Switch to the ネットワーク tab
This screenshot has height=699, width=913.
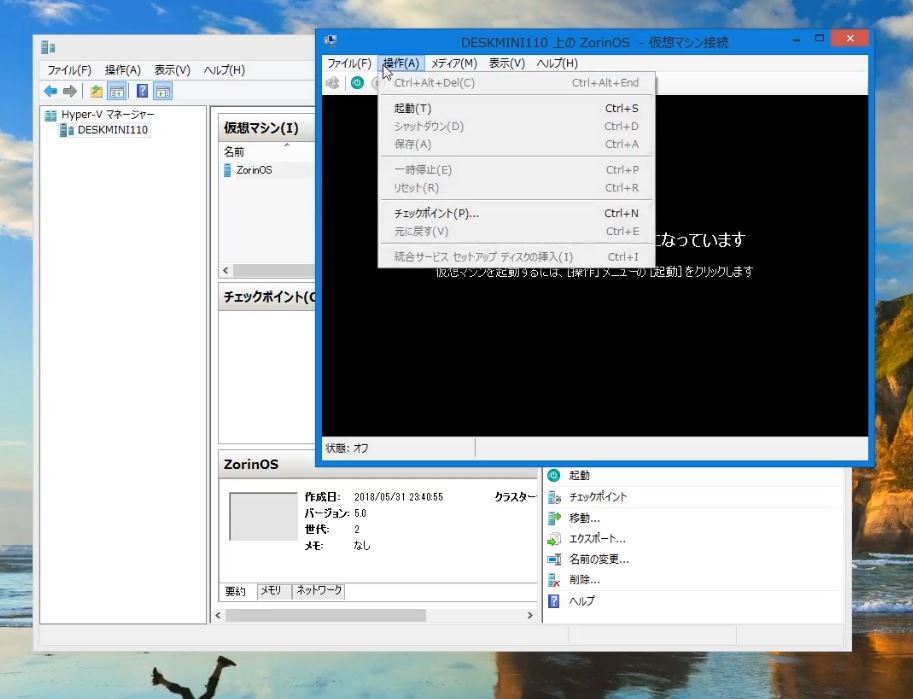318,591
